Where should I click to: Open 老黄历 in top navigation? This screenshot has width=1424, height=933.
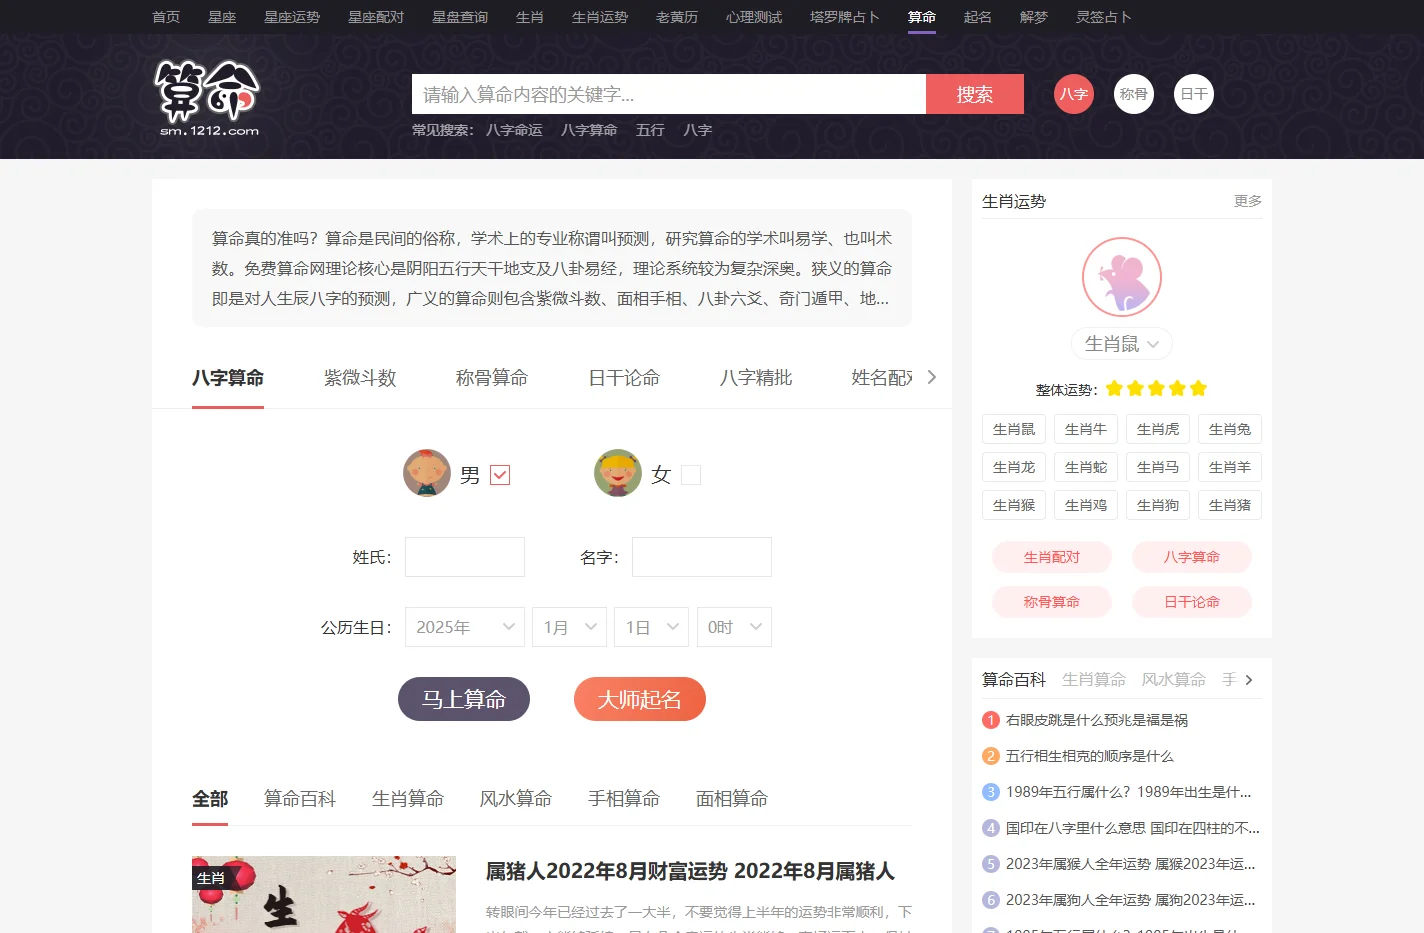click(677, 17)
